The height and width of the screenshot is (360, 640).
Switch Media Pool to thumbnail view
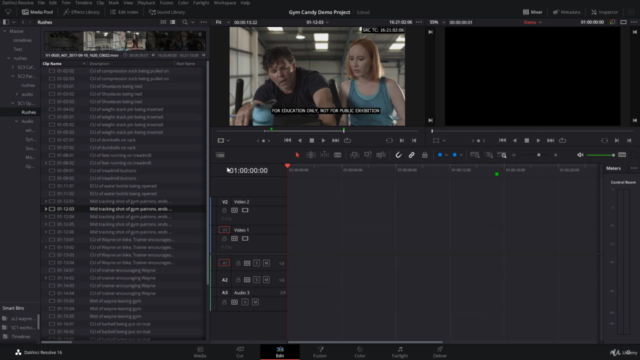[x=163, y=22]
